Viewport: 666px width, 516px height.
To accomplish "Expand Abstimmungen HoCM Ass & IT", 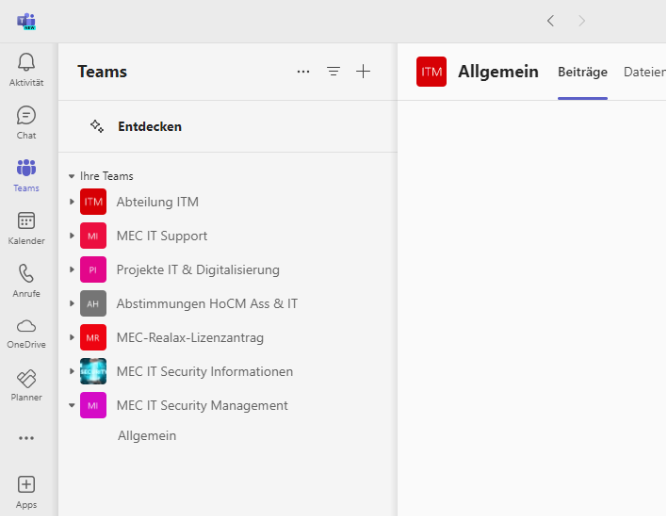I will click(72, 304).
